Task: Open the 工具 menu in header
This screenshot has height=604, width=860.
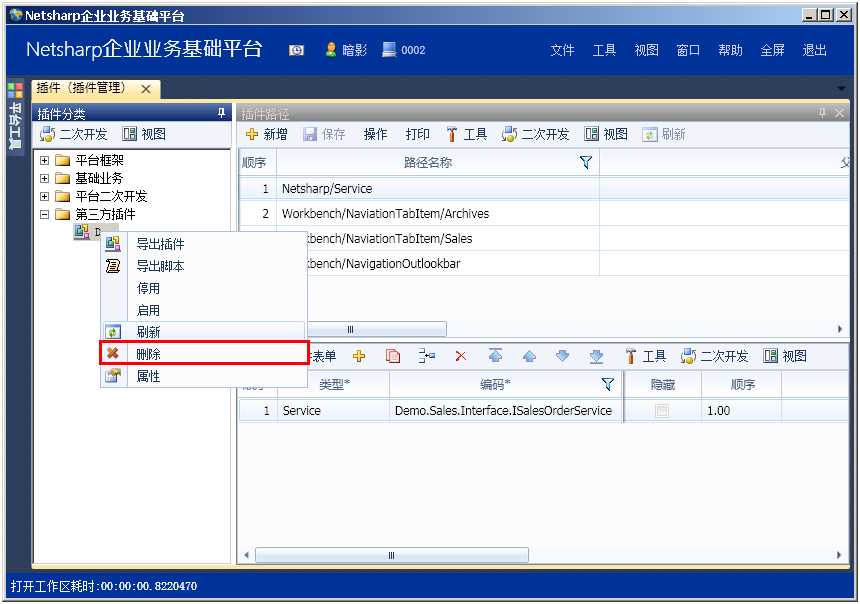Action: click(604, 50)
